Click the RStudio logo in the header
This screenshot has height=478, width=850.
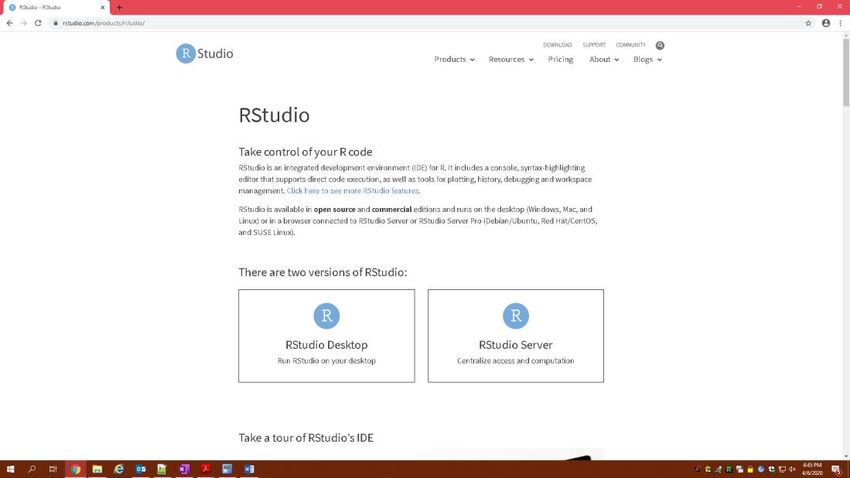pos(204,54)
